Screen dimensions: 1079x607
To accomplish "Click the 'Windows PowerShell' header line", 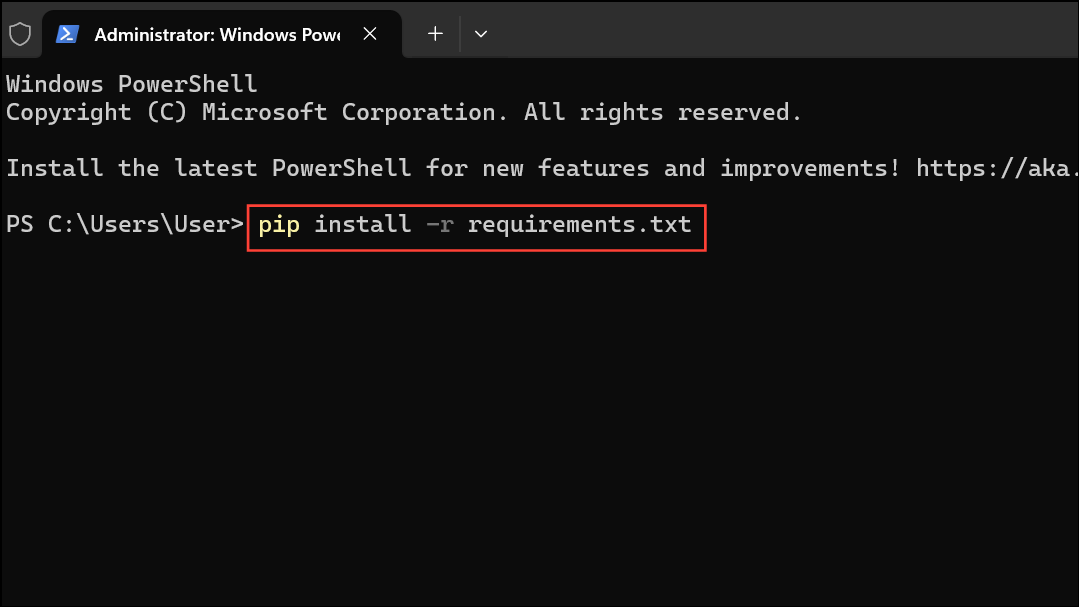I will (131, 84).
